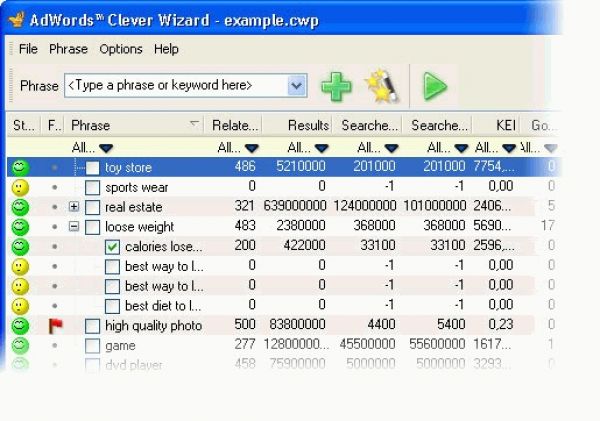Uncheck the calories lose checkbox
Viewport: 600px width, 421px height.
(112, 246)
